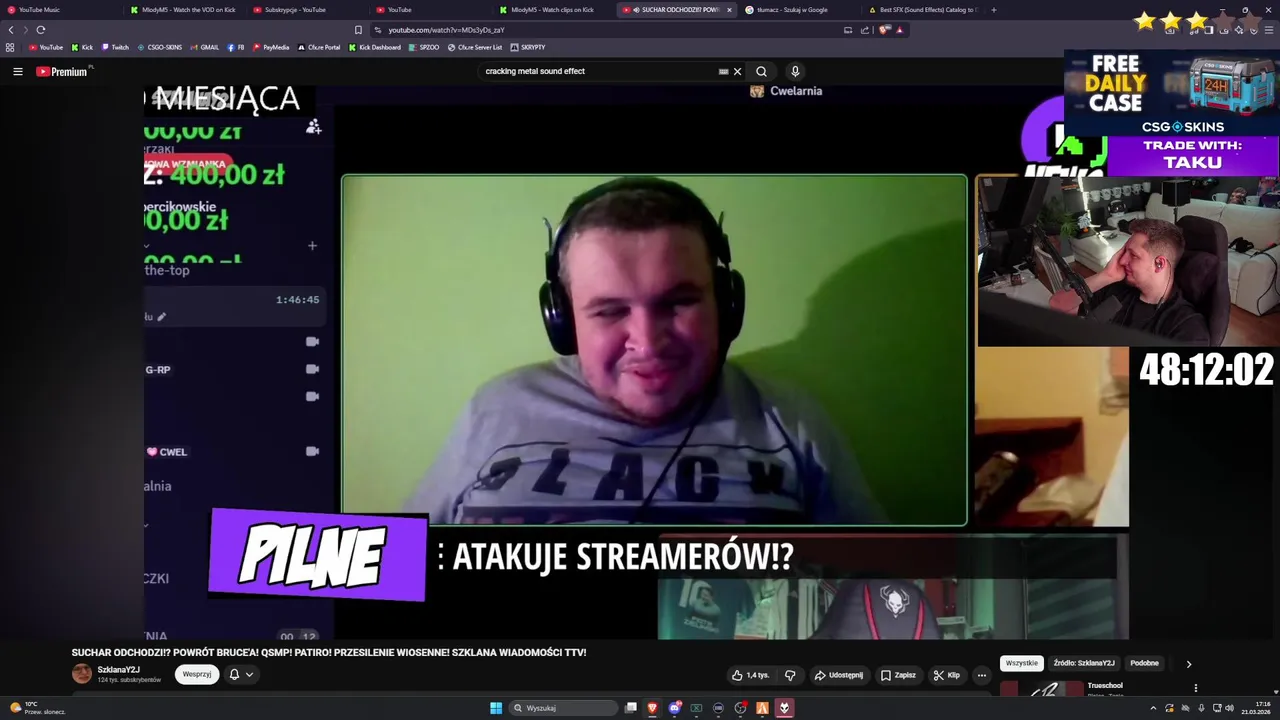The width and height of the screenshot is (1280, 720).
Task: Open Task View on the taskbar
Action: pyautogui.click(x=631, y=708)
